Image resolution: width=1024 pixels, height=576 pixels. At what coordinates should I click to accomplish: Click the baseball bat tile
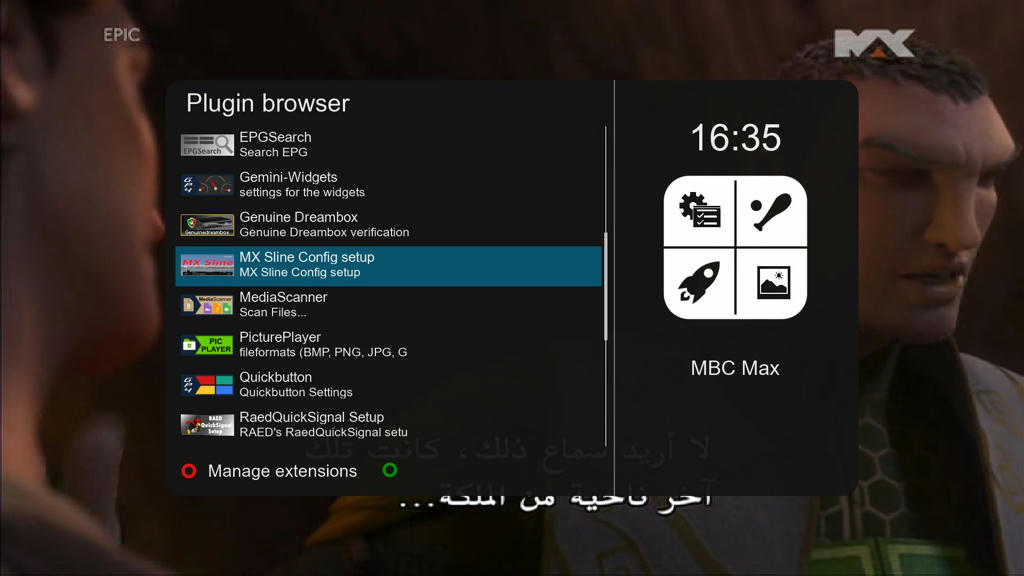(771, 210)
